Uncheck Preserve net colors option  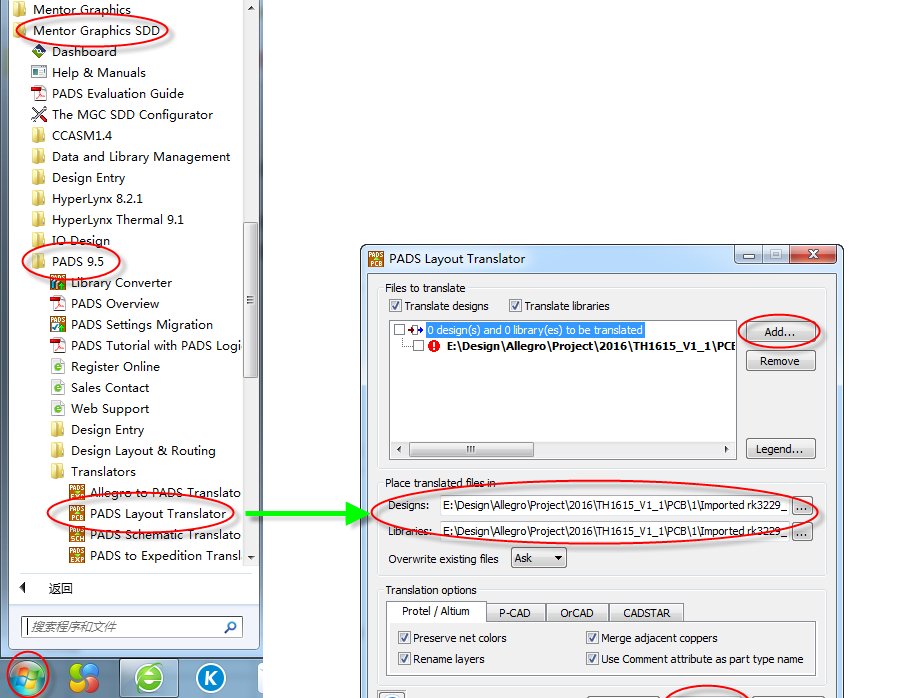(x=405, y=638)
